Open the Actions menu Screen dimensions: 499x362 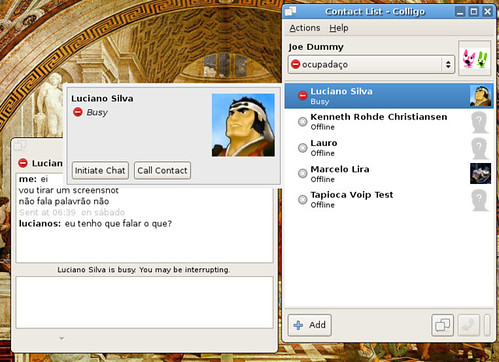pyautogui.click(x=304, y=28)
